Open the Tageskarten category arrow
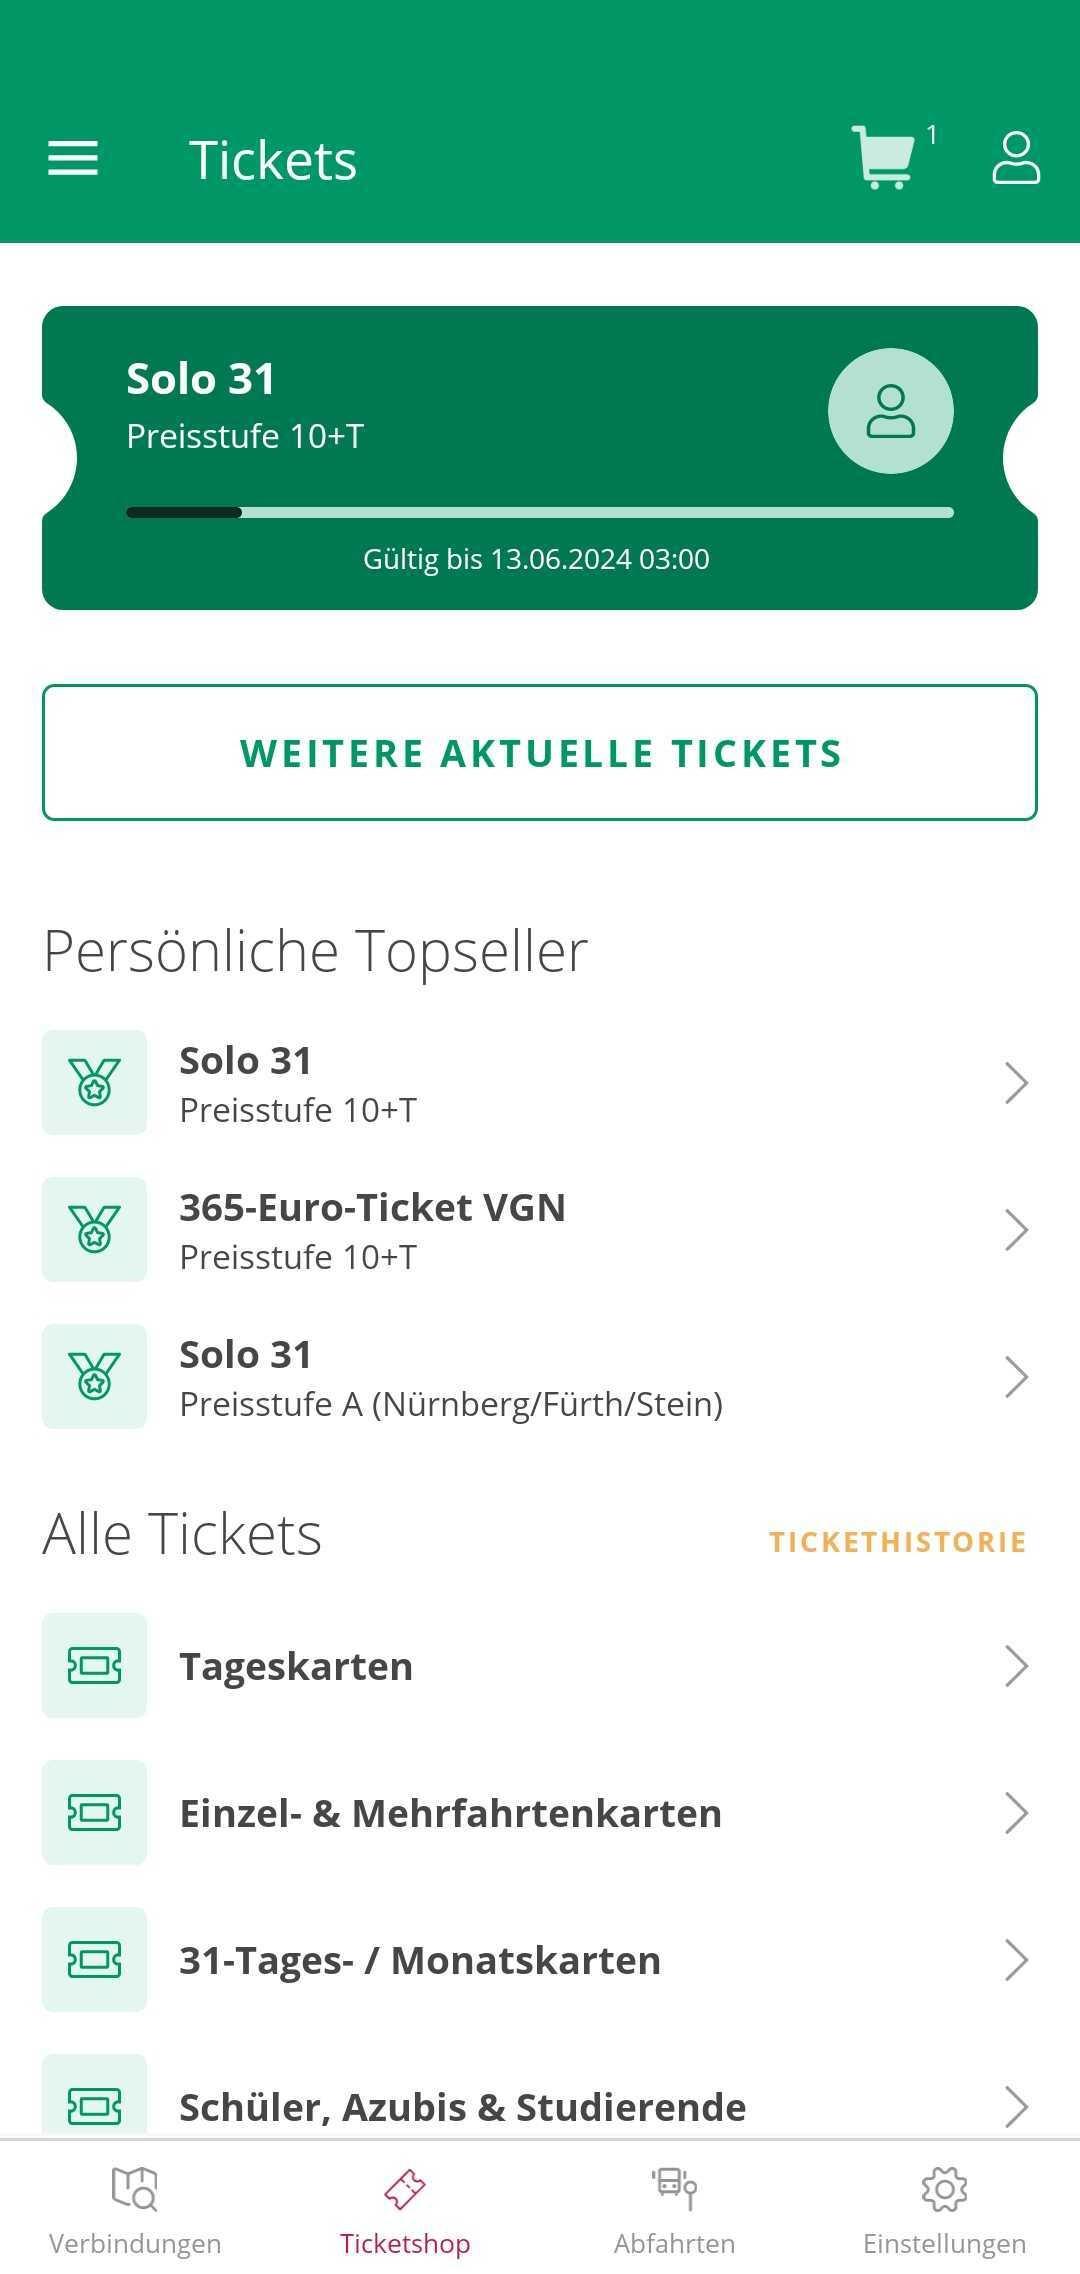The image size is (1080, 2274). click(x=1016, y=1666)
